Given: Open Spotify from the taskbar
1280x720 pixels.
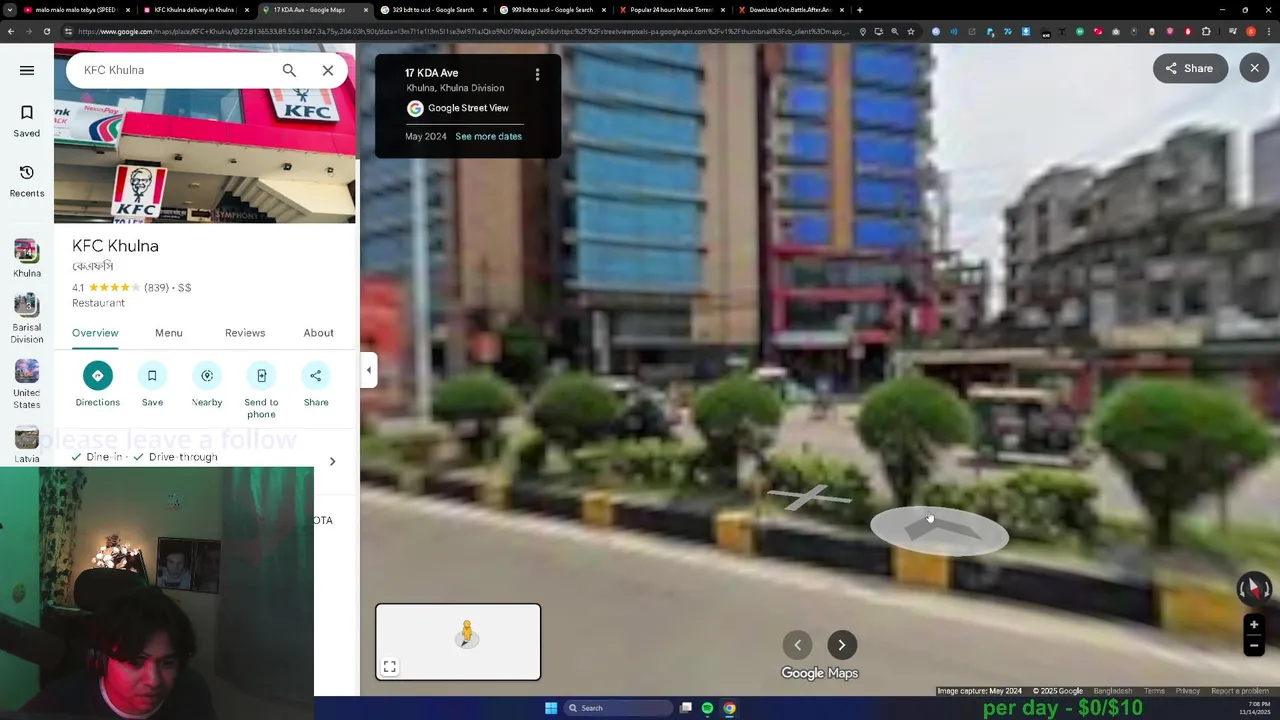Looking at the screenshot, I should [x=707, y=708].
